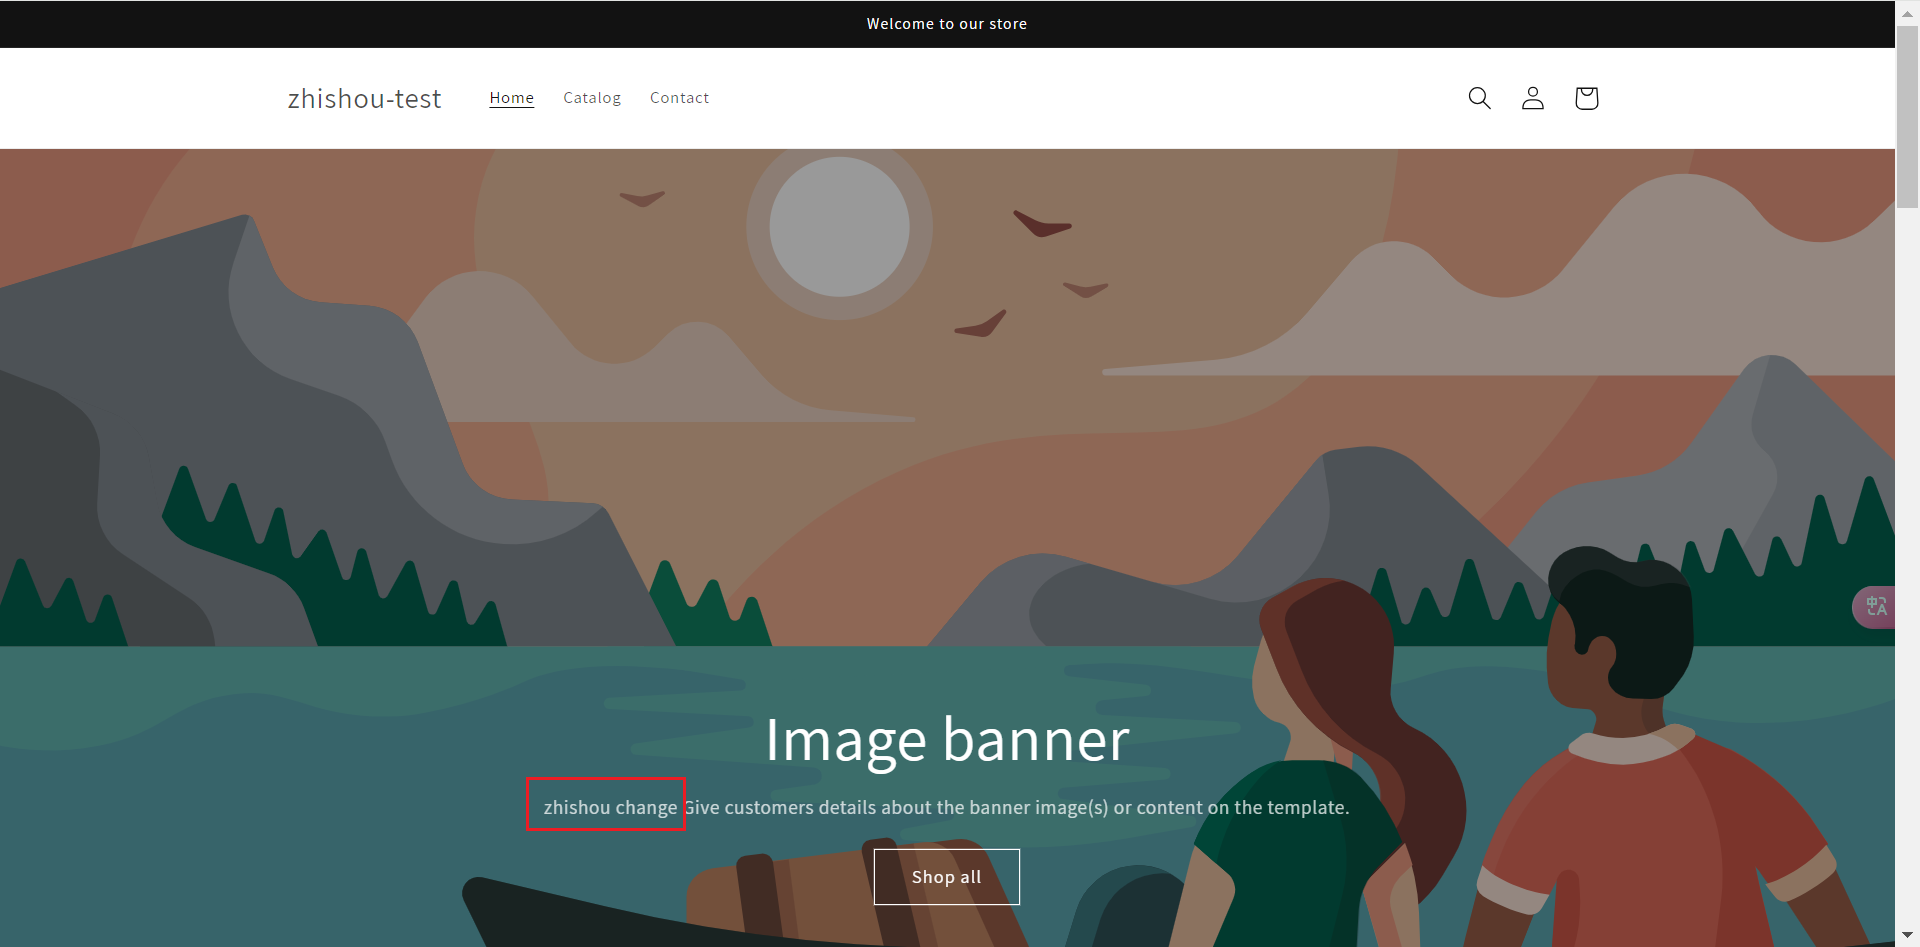This screenshot has height=947, width=1920.
Task: Open the account login icon
Action: click(1533, 98)
